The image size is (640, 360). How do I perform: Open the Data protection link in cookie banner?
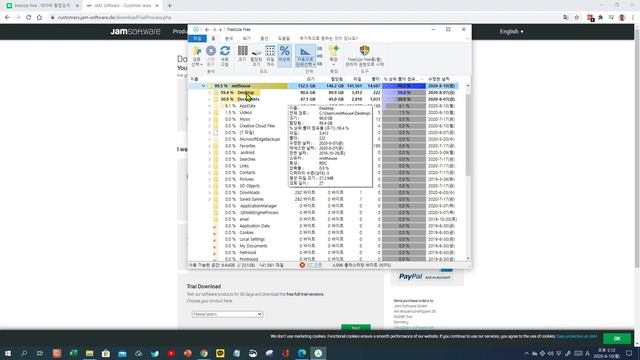click(x=576, y=336)
